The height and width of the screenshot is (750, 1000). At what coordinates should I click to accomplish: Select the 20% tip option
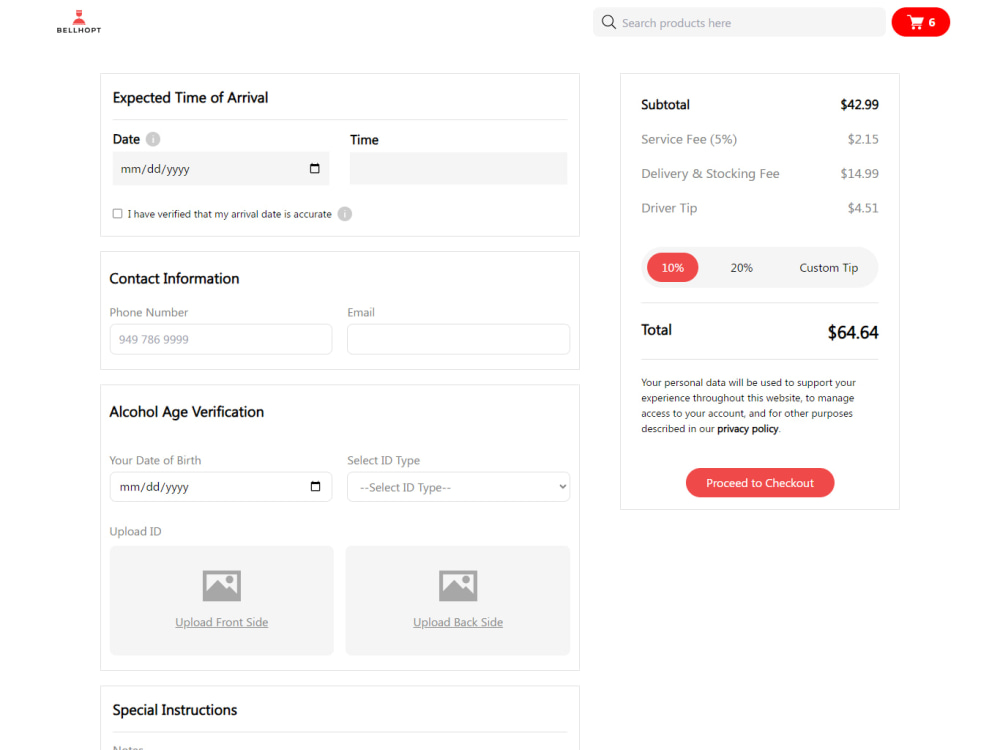(741, 267)
